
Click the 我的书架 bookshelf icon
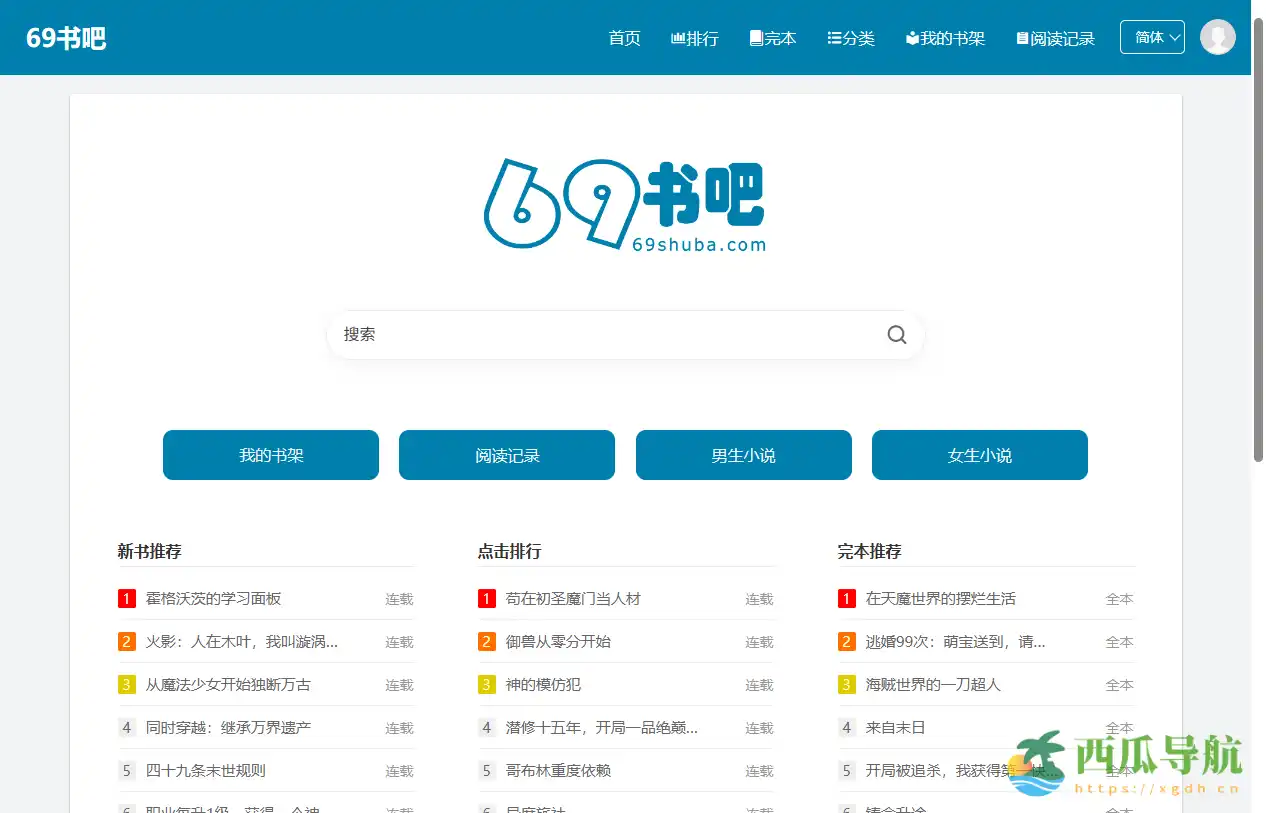(x=911, y=37)
